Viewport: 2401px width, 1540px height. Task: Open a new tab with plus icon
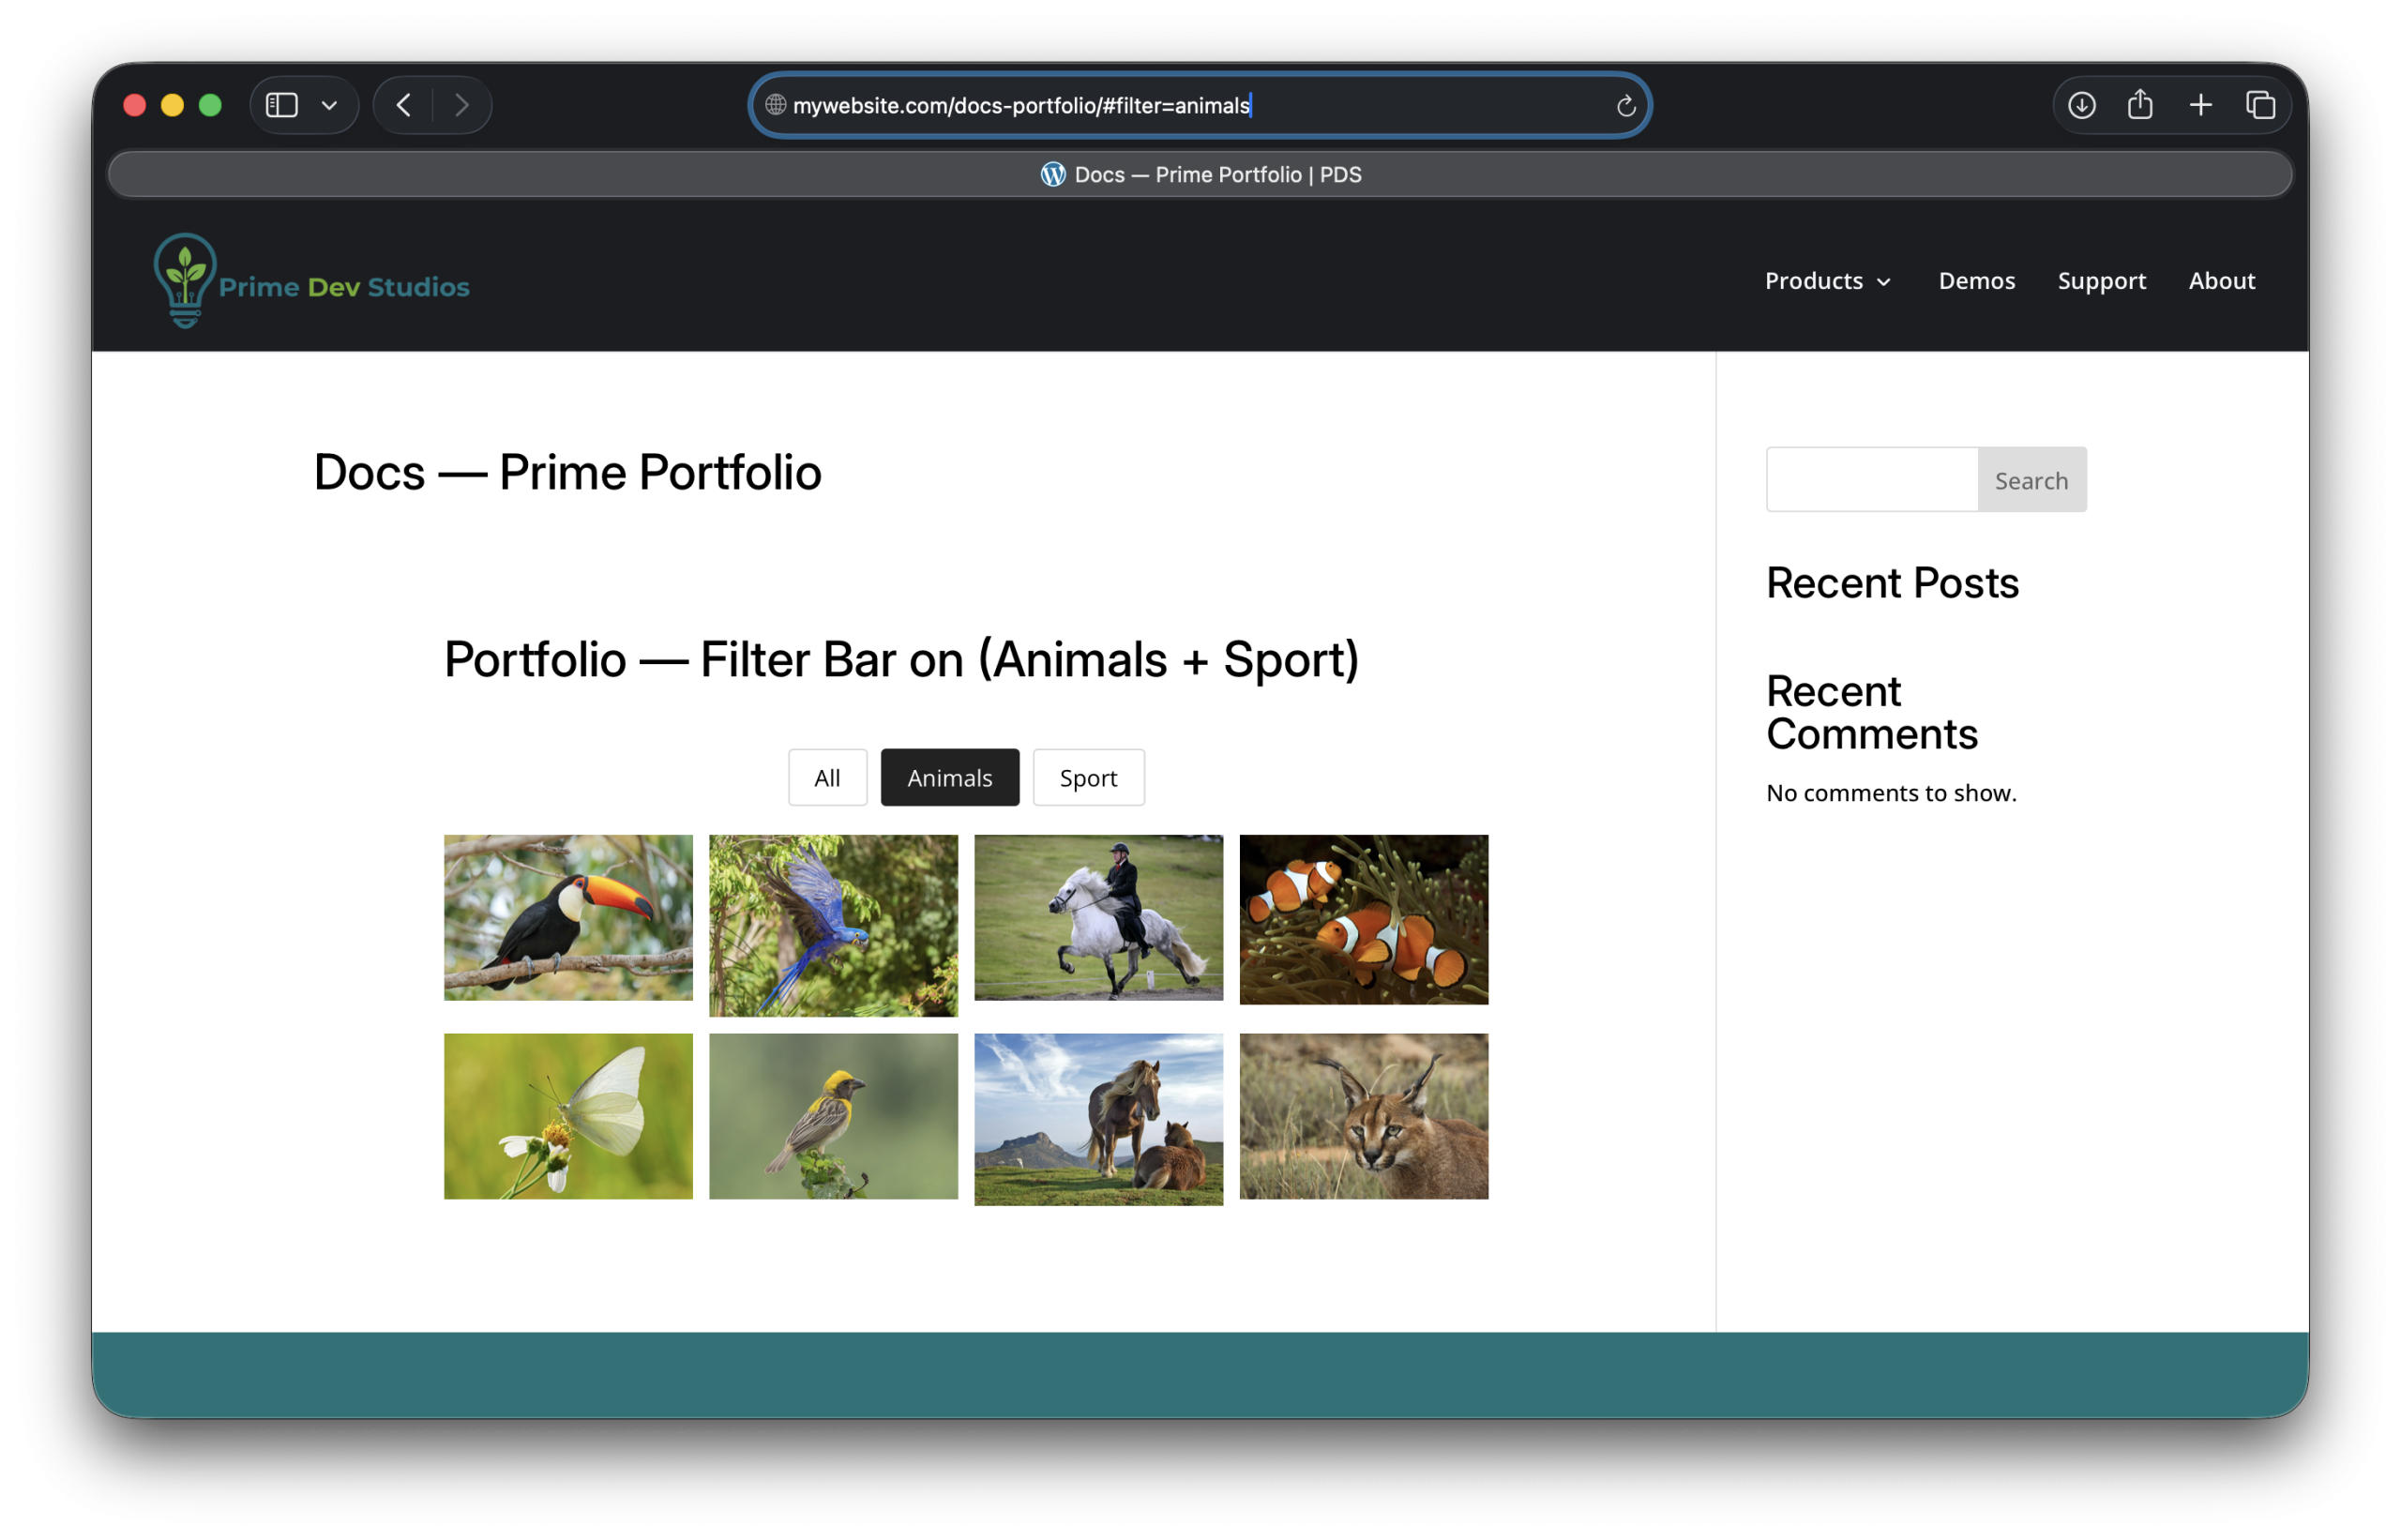[2200, 105]
